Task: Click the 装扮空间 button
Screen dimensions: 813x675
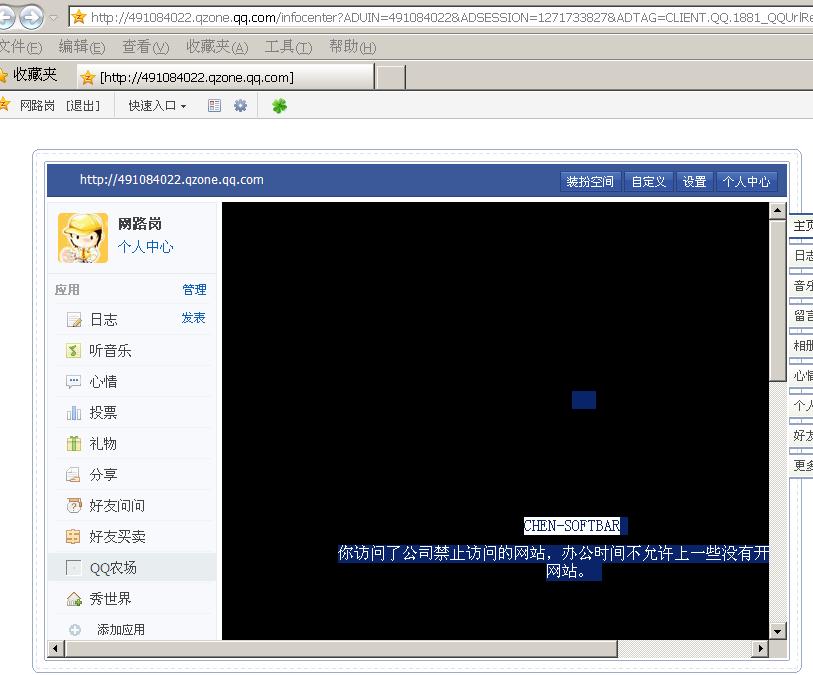Action: [x=590, y=181]
